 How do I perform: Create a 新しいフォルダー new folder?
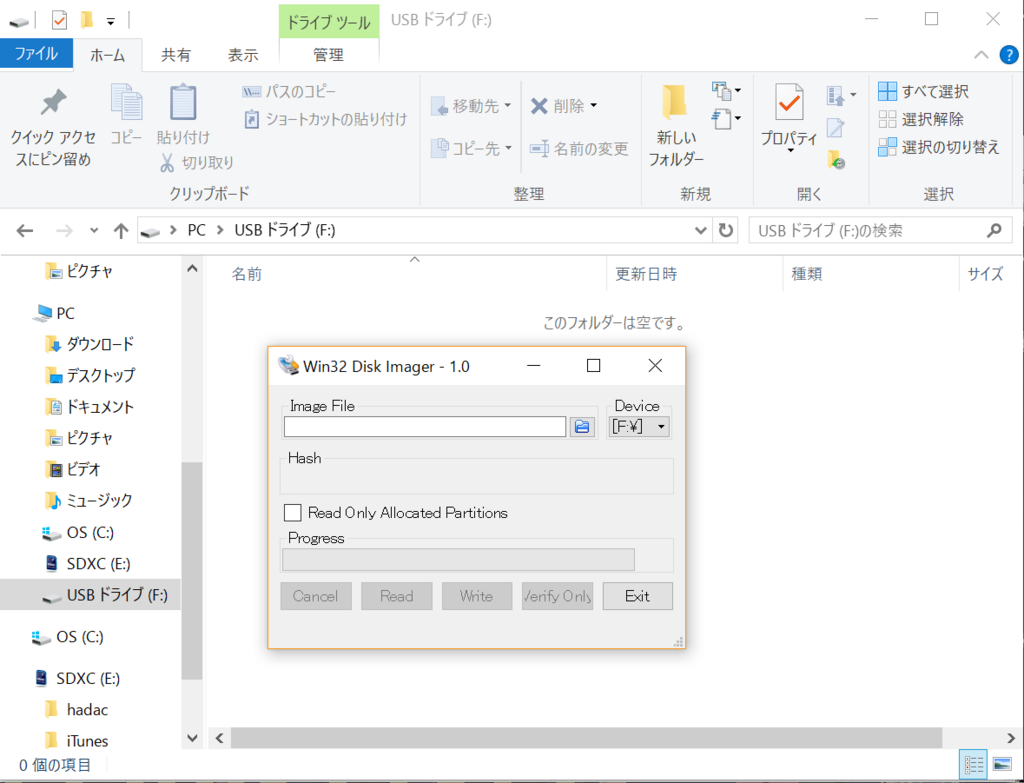(676, 125)
